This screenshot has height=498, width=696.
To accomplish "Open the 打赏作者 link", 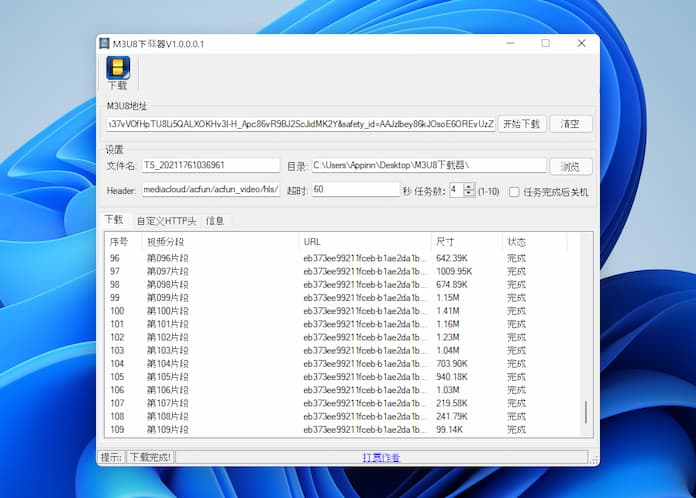I will 380,458.
